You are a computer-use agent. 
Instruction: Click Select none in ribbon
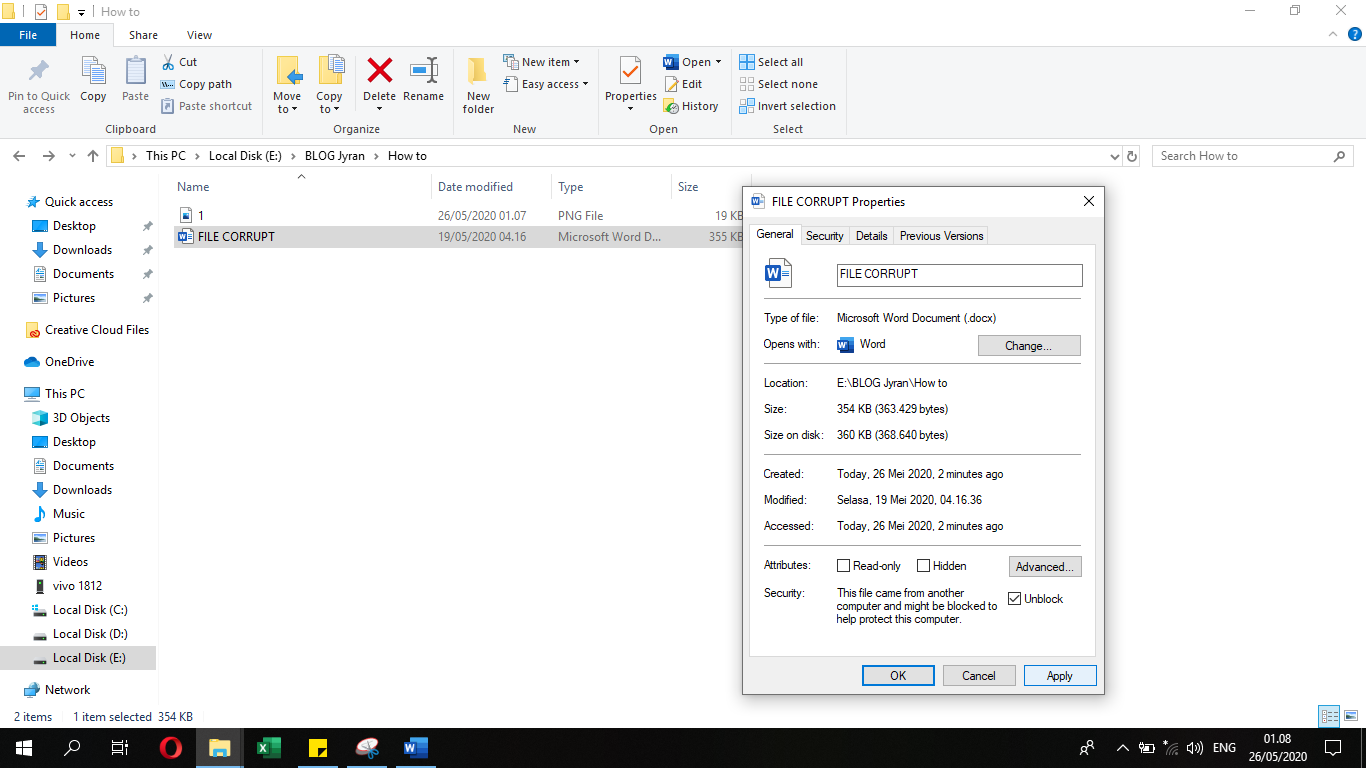[x=778, y=84]
